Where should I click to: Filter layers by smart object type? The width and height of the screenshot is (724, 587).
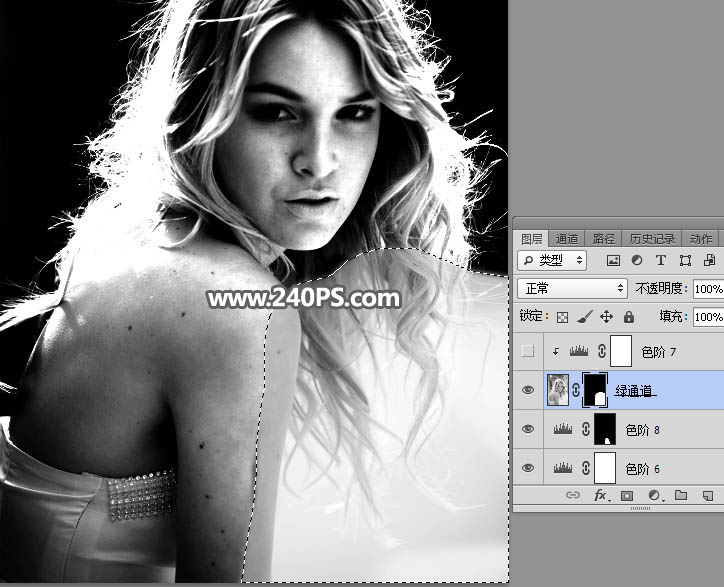[x=710, y=260]
